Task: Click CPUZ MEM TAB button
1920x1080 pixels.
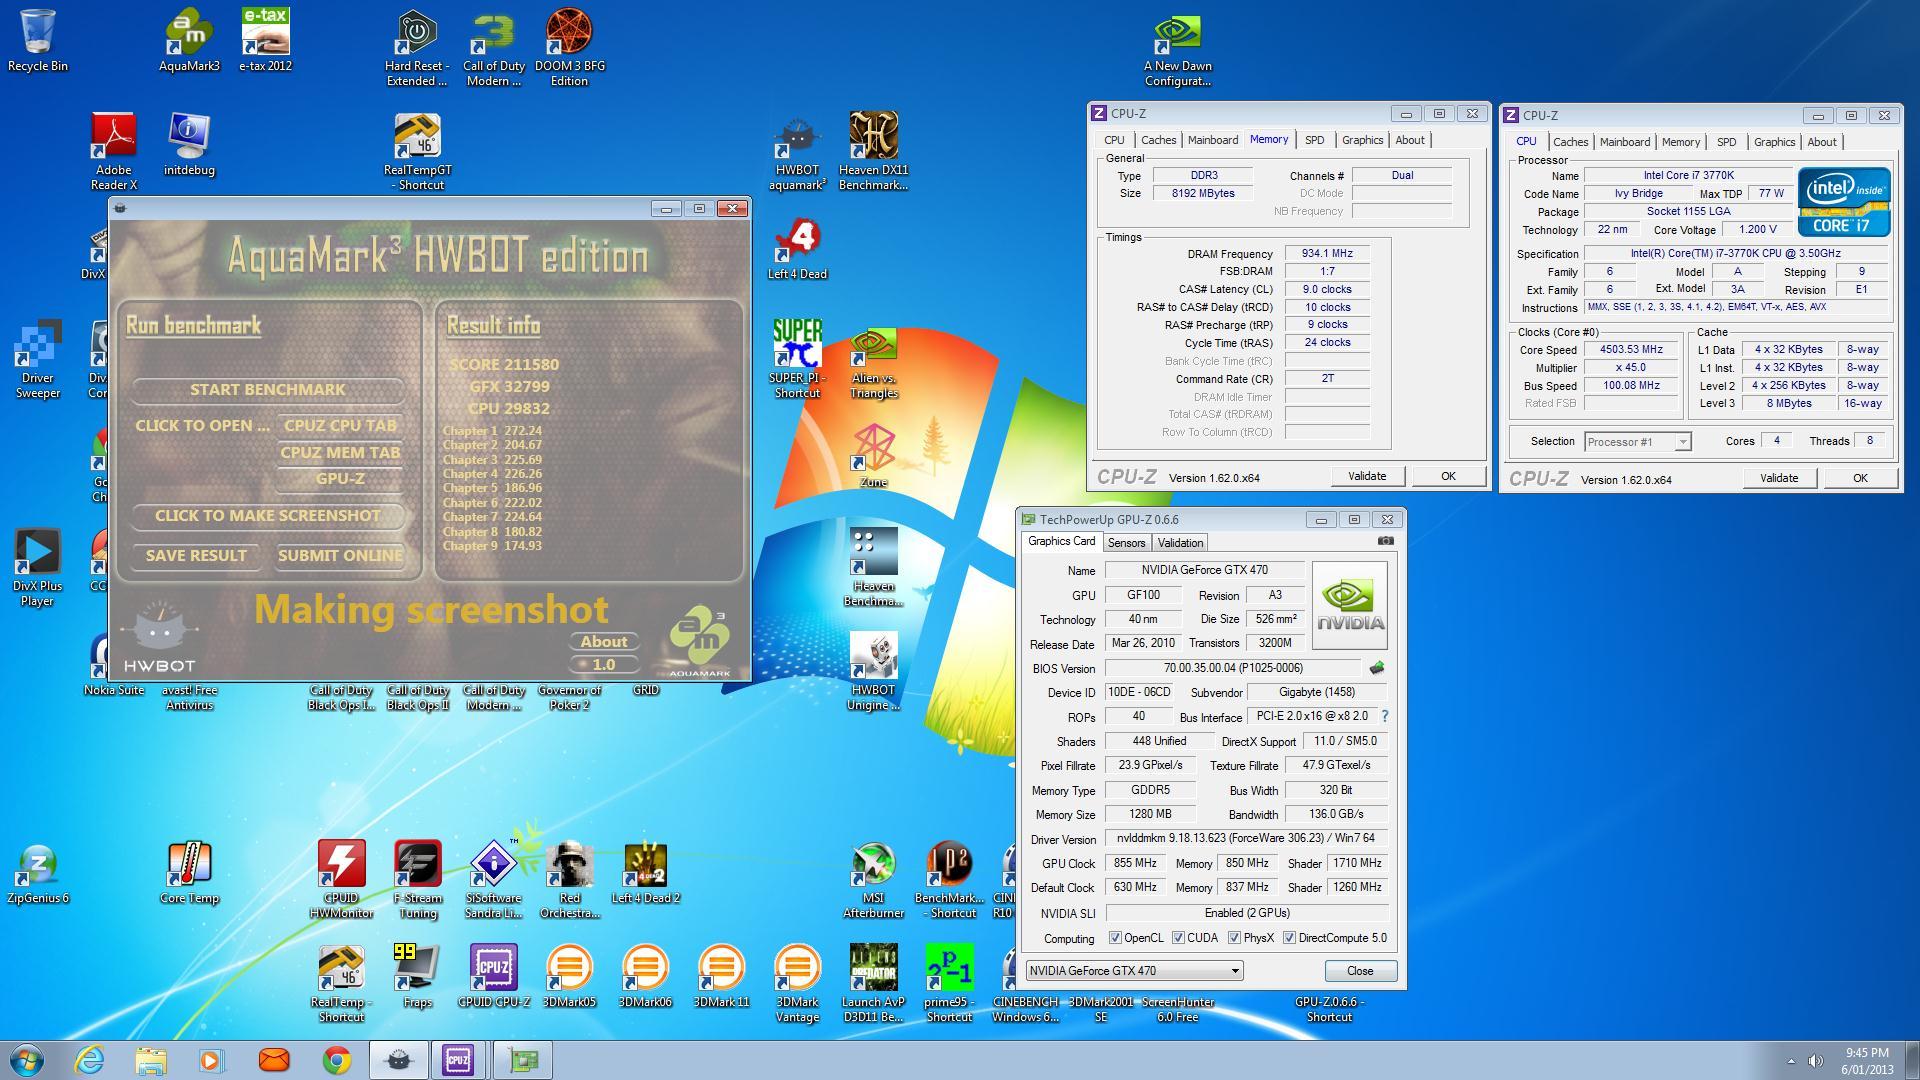Action: 340,453
